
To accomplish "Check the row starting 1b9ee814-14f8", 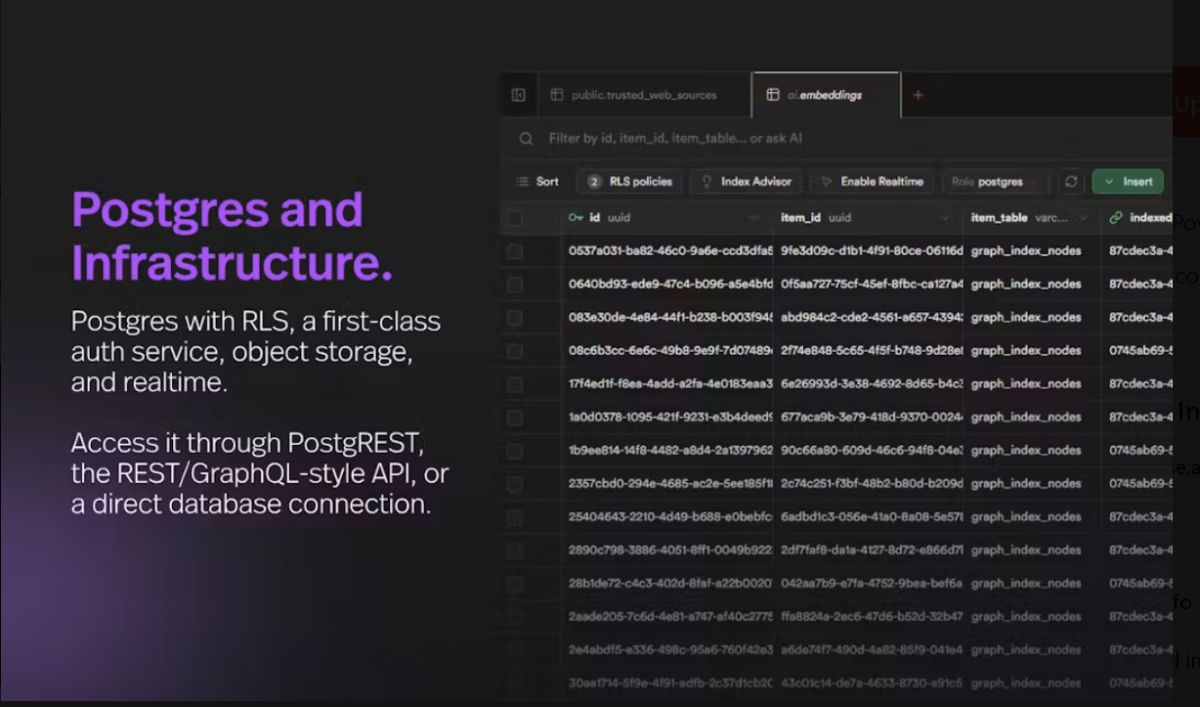I will [x=515, y=450].
